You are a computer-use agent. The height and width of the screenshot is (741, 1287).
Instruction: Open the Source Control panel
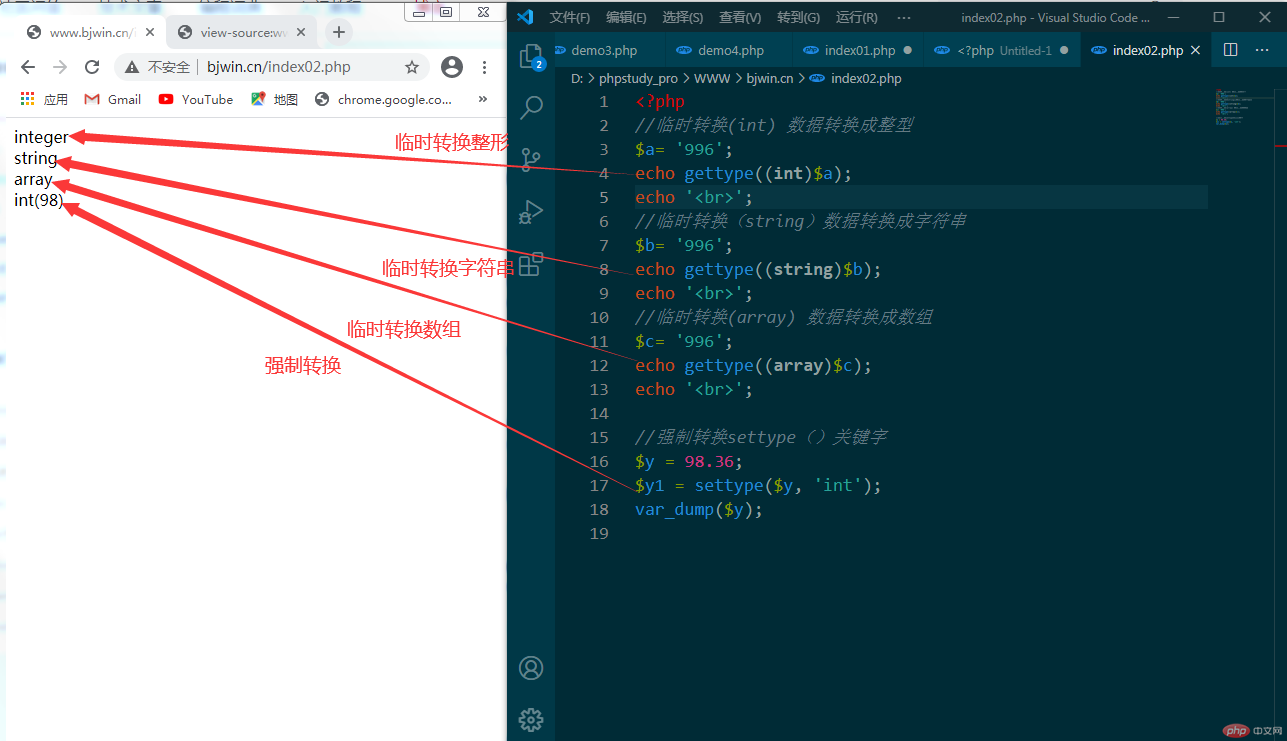[530, 160]
